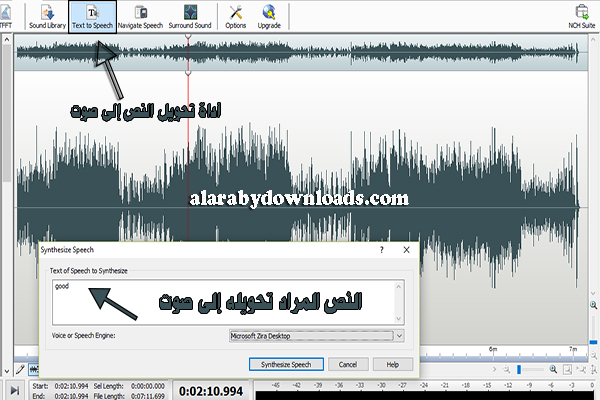
Task: Expand the Voice or Speech Engine dropdown
Action: pyautogui.click(x=399, y=338)
